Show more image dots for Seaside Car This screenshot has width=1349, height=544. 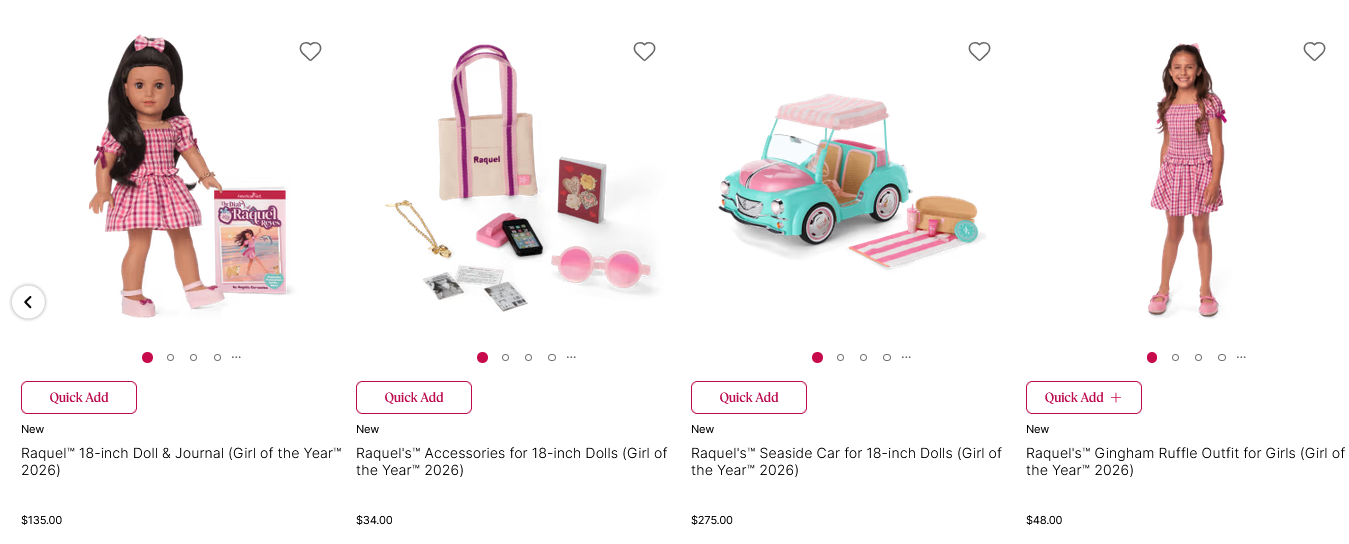pyautogui.click(x=907, y=357)
